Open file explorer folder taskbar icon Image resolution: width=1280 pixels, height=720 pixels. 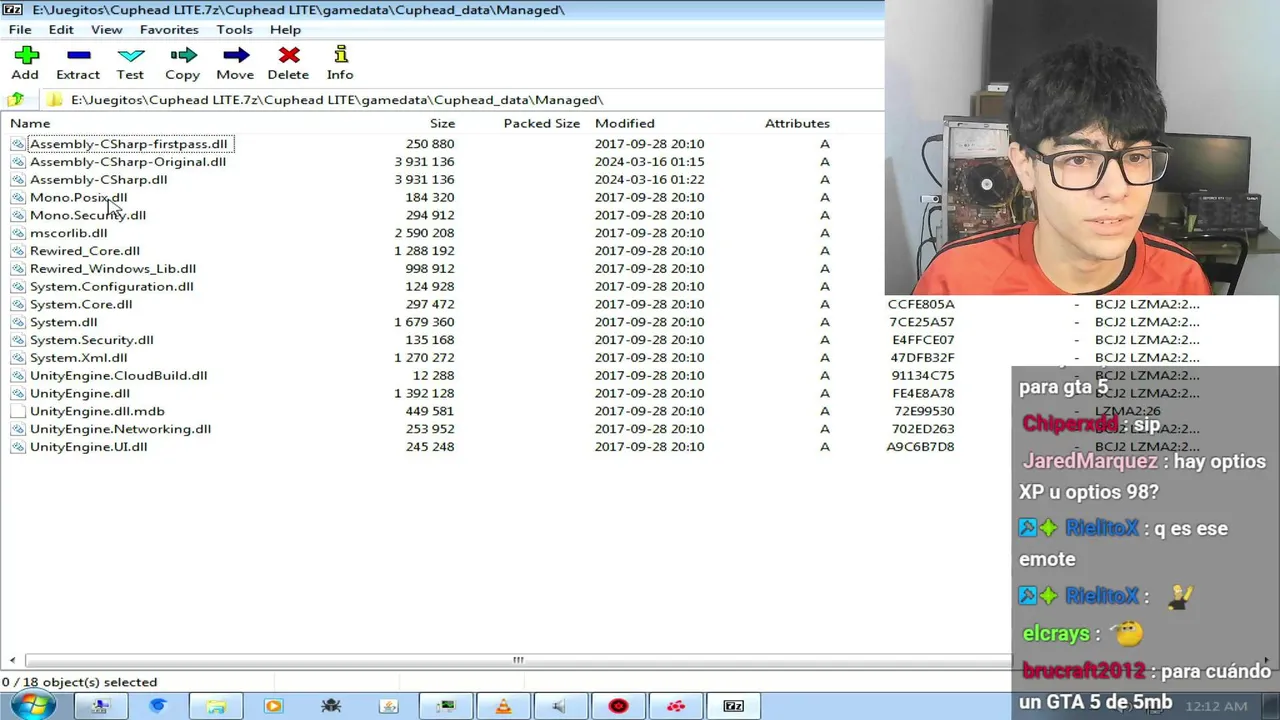click(x=216, y=706)
